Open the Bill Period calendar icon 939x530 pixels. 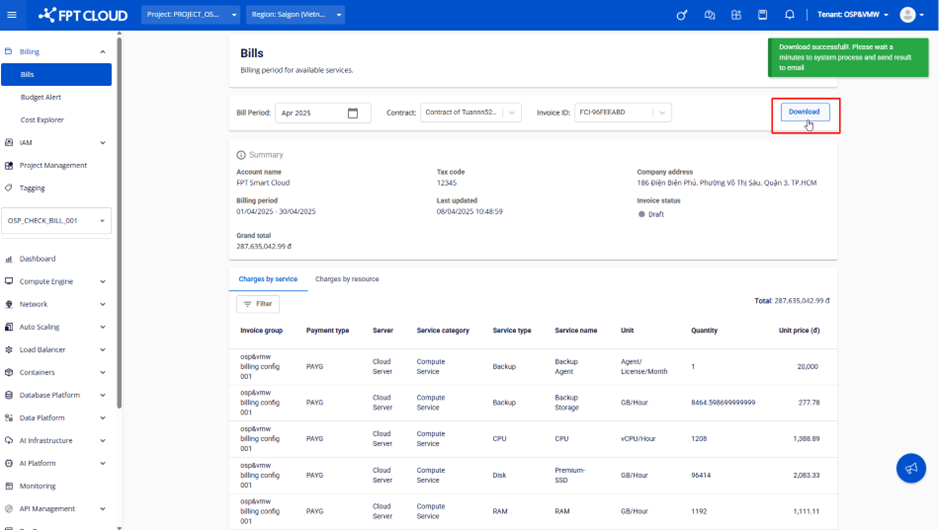click(x=353, y=113)
